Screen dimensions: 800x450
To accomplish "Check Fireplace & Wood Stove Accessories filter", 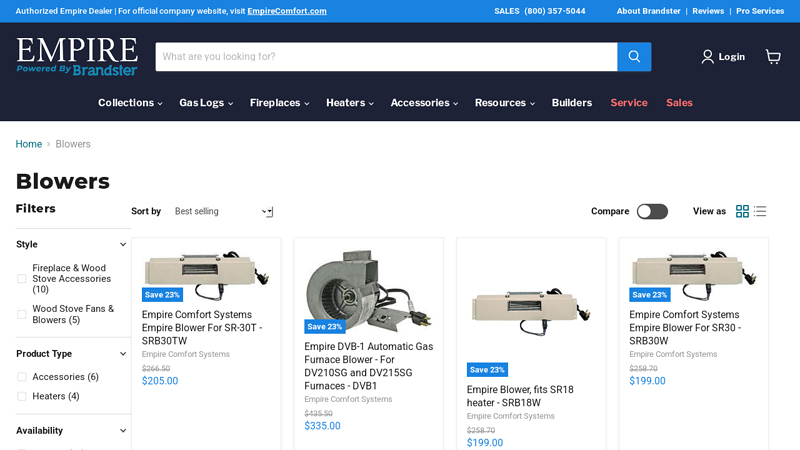I will tap(21, 279).
